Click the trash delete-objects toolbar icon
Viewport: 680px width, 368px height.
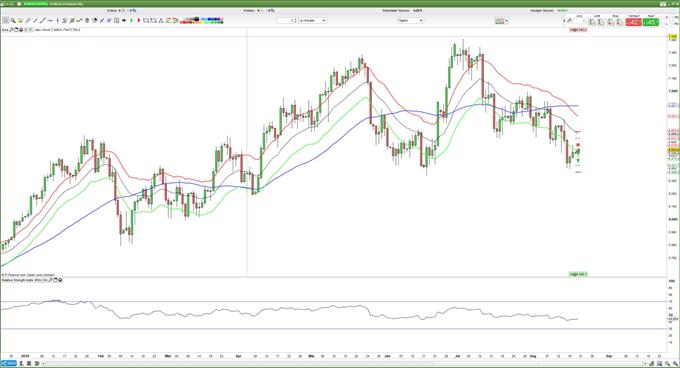(87, 20)
